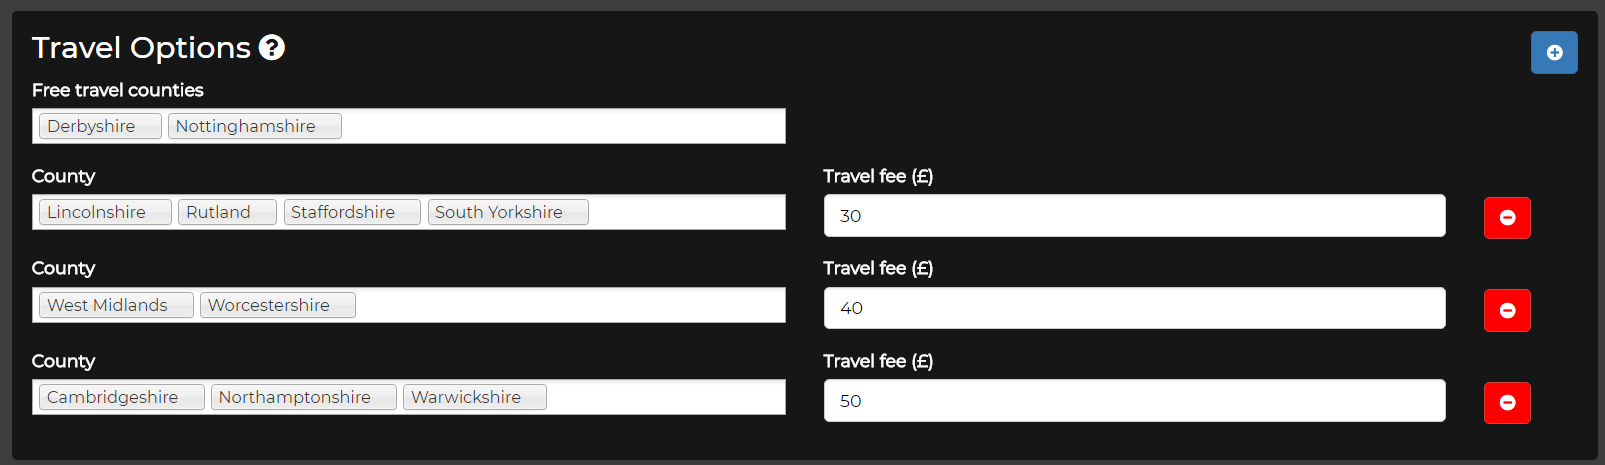Viewport: 1605px width, 465px height.
Task: Click the South Yorkshire county tag
Action: pos(508,212)
